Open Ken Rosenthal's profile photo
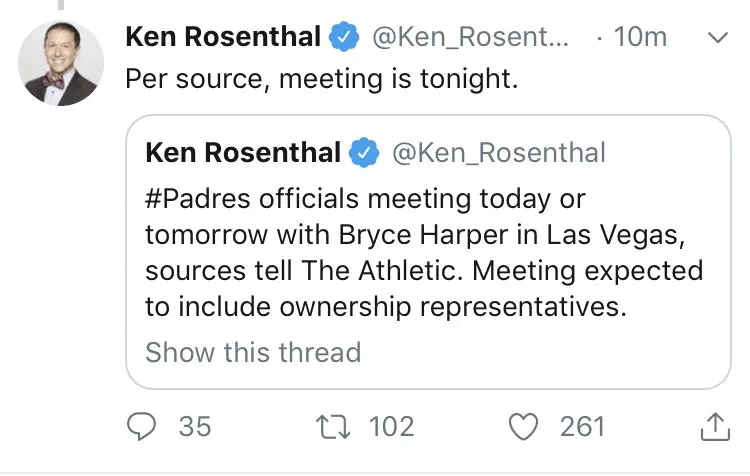 62,63
